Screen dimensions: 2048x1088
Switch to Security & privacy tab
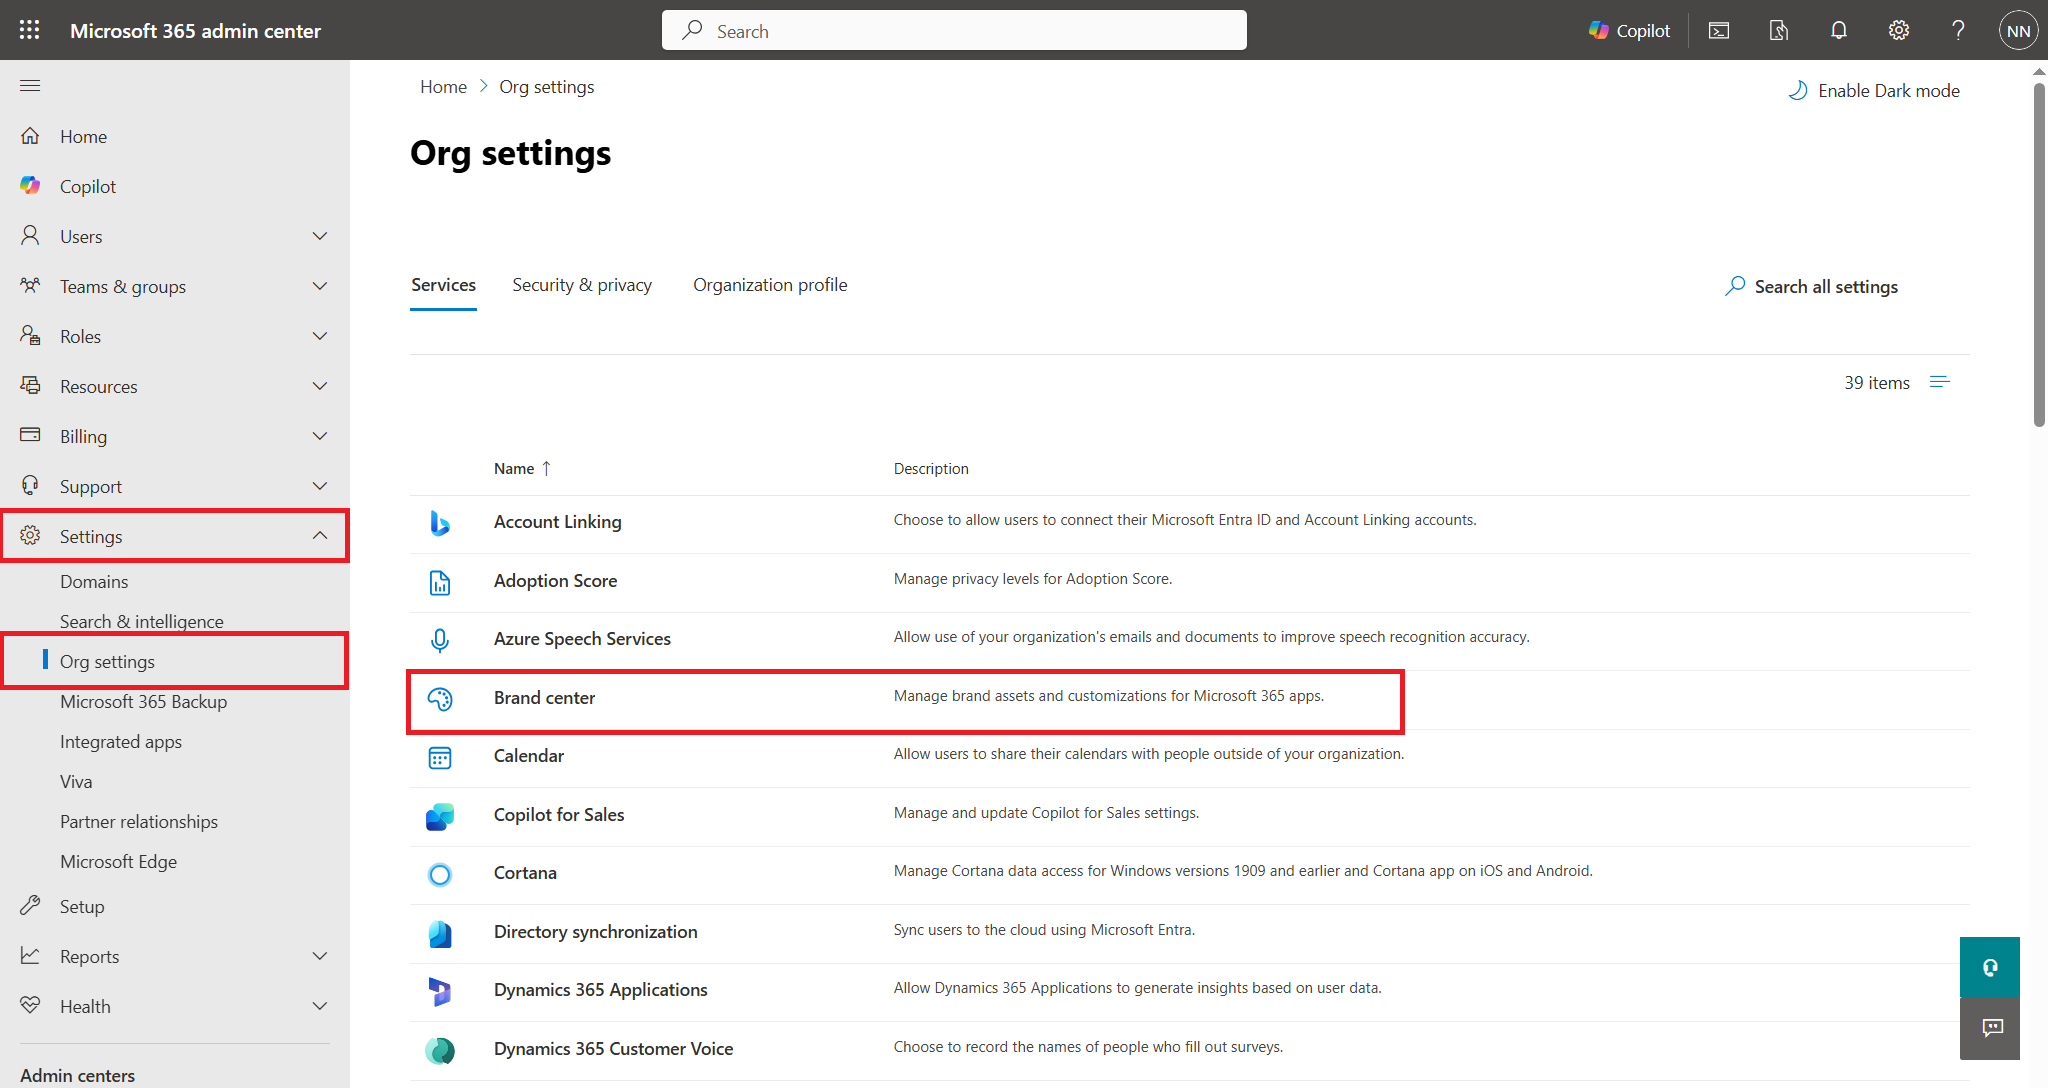582,285
